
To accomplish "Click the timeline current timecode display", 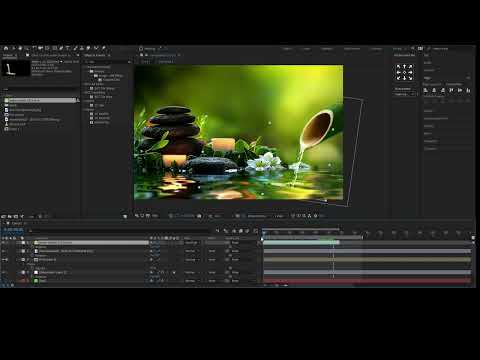I will point(13,230).
